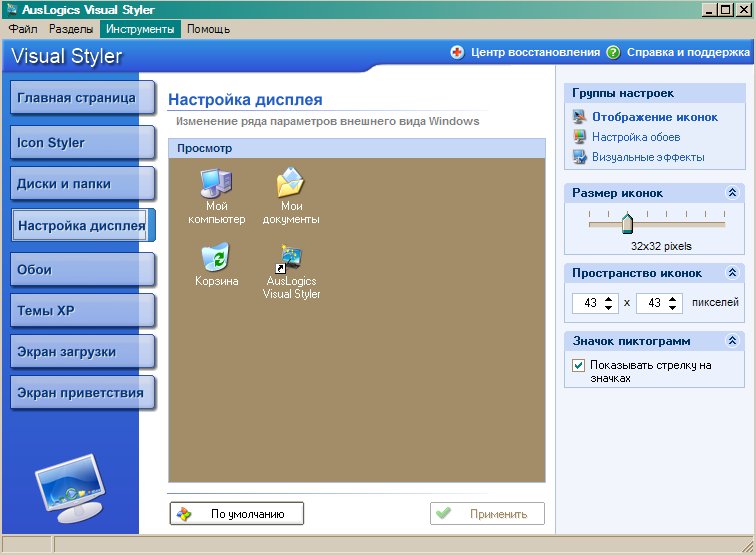Open the Инструменты menu
The width and height of the screenshot is (756, 555).
(140, 29)
